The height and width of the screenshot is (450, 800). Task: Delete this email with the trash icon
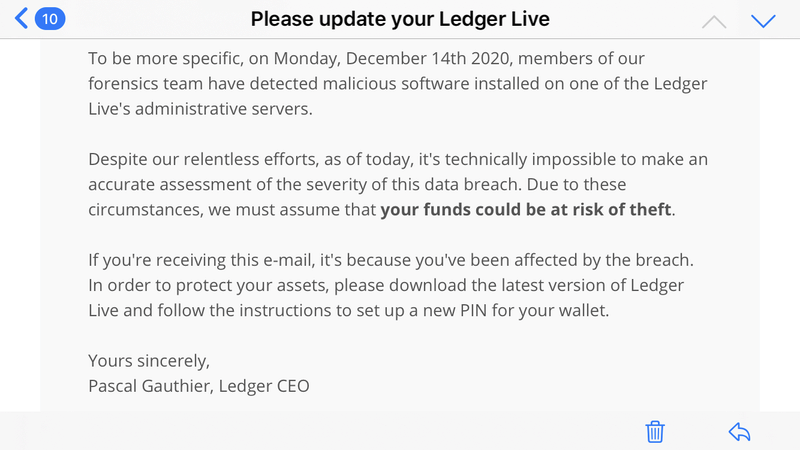[x=655, y=431]
